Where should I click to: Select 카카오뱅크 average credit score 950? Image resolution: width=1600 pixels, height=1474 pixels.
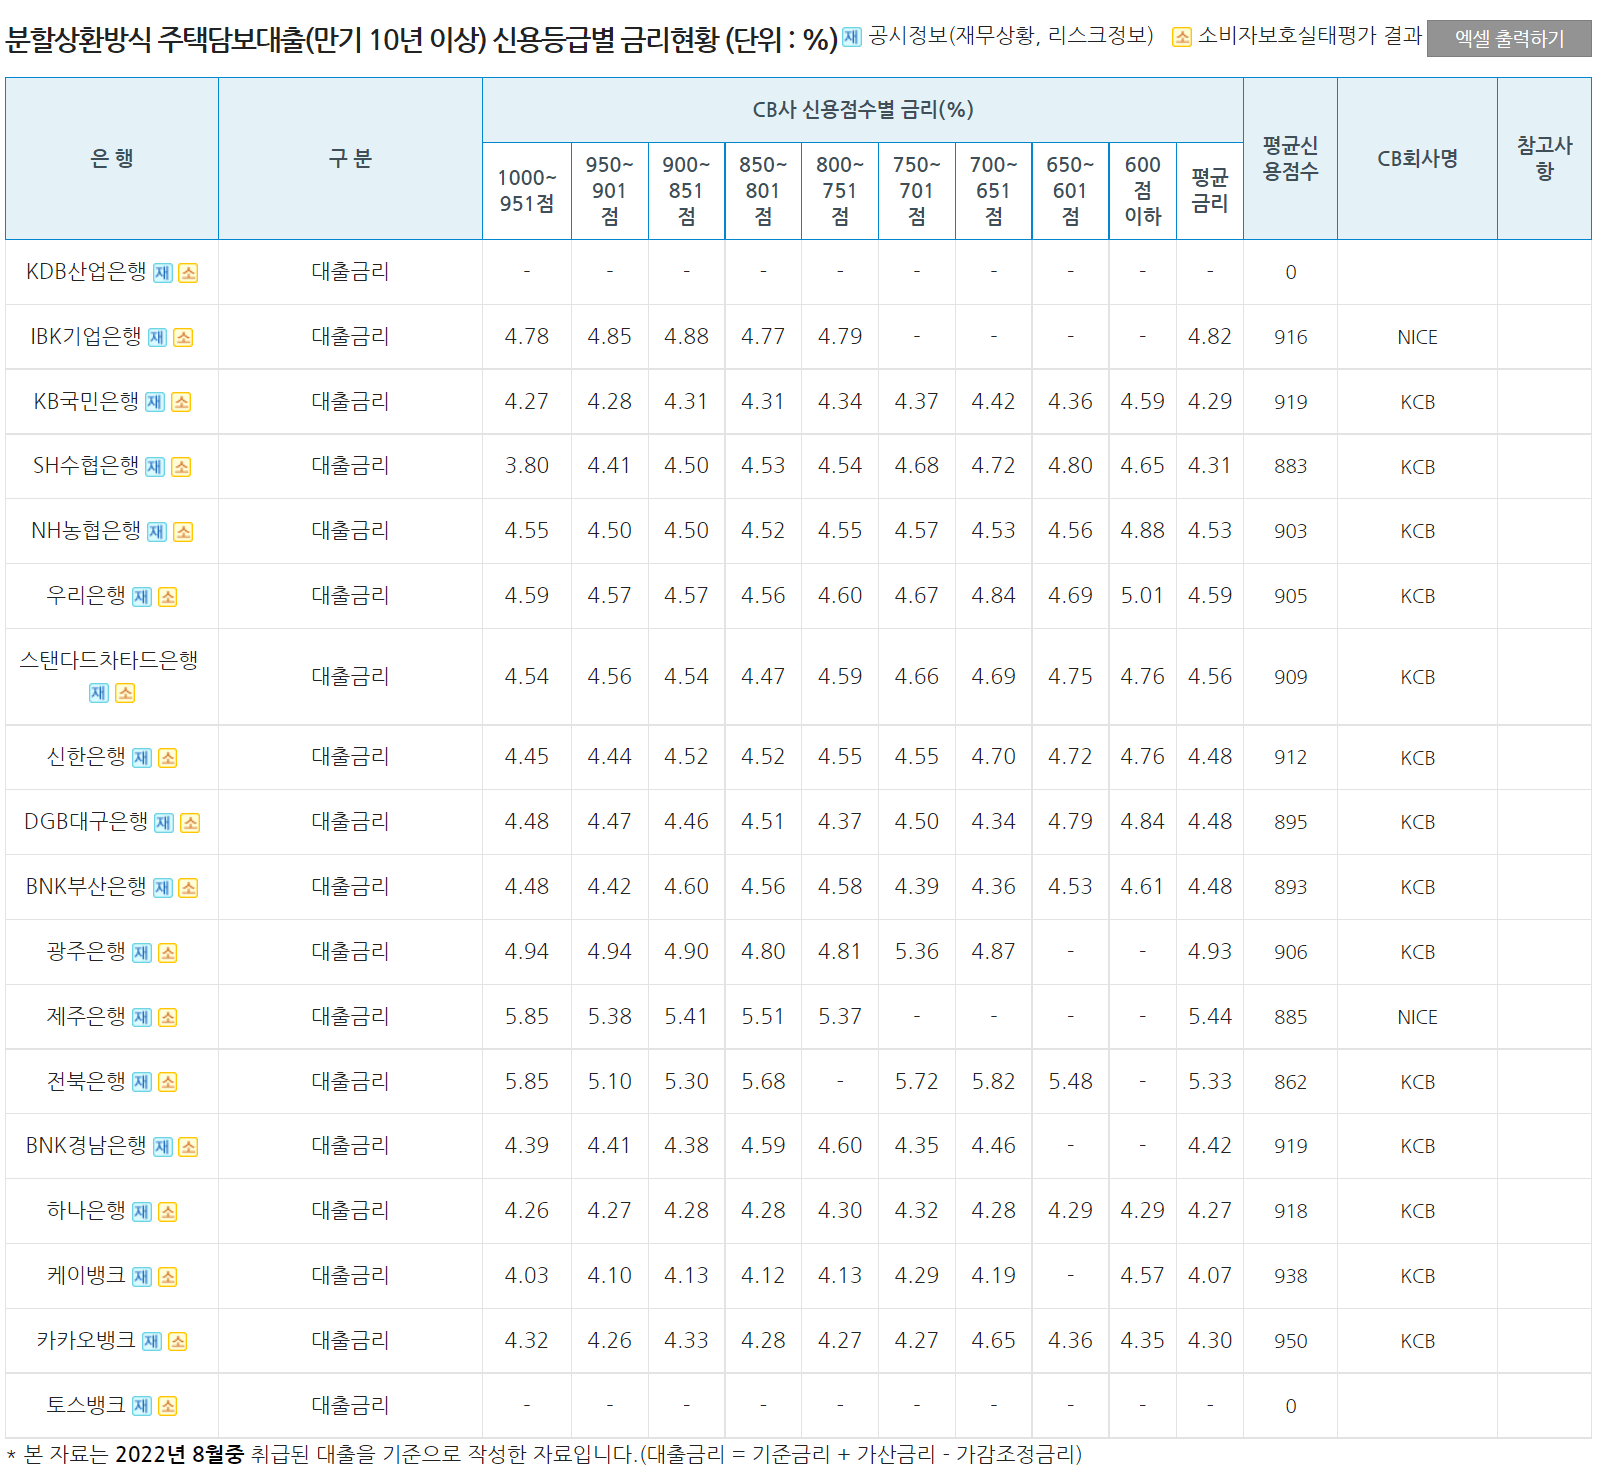1291,1341
